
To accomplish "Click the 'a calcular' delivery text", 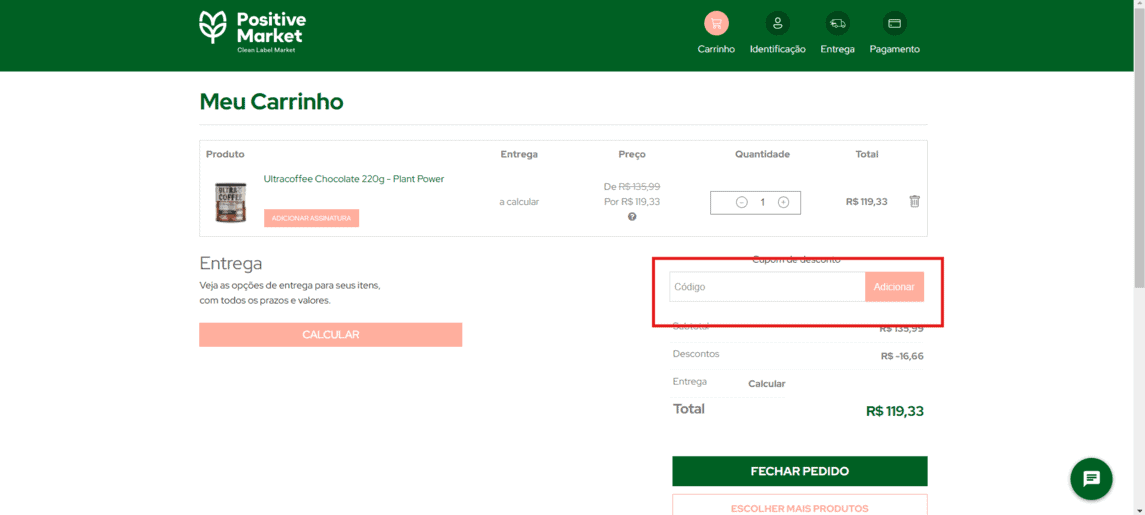I will pos(519,202).
